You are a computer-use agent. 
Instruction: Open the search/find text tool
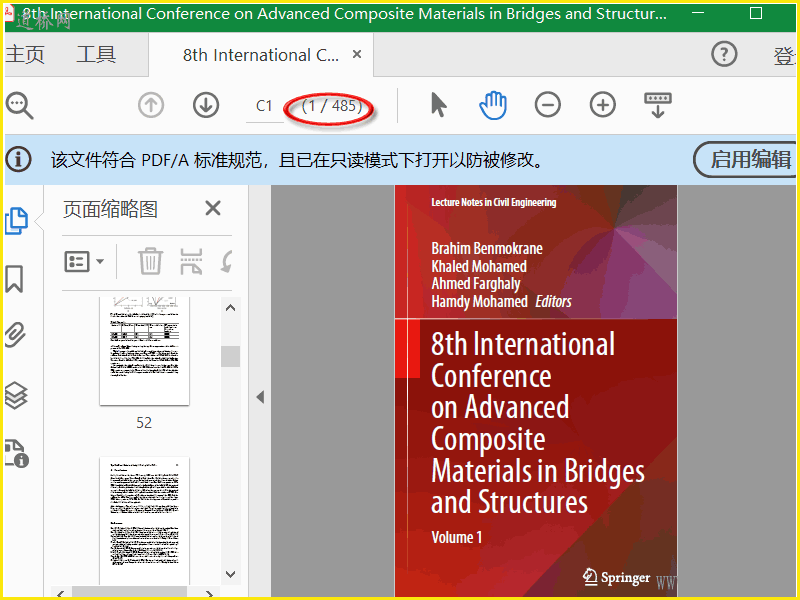click(x=19, y=106)
